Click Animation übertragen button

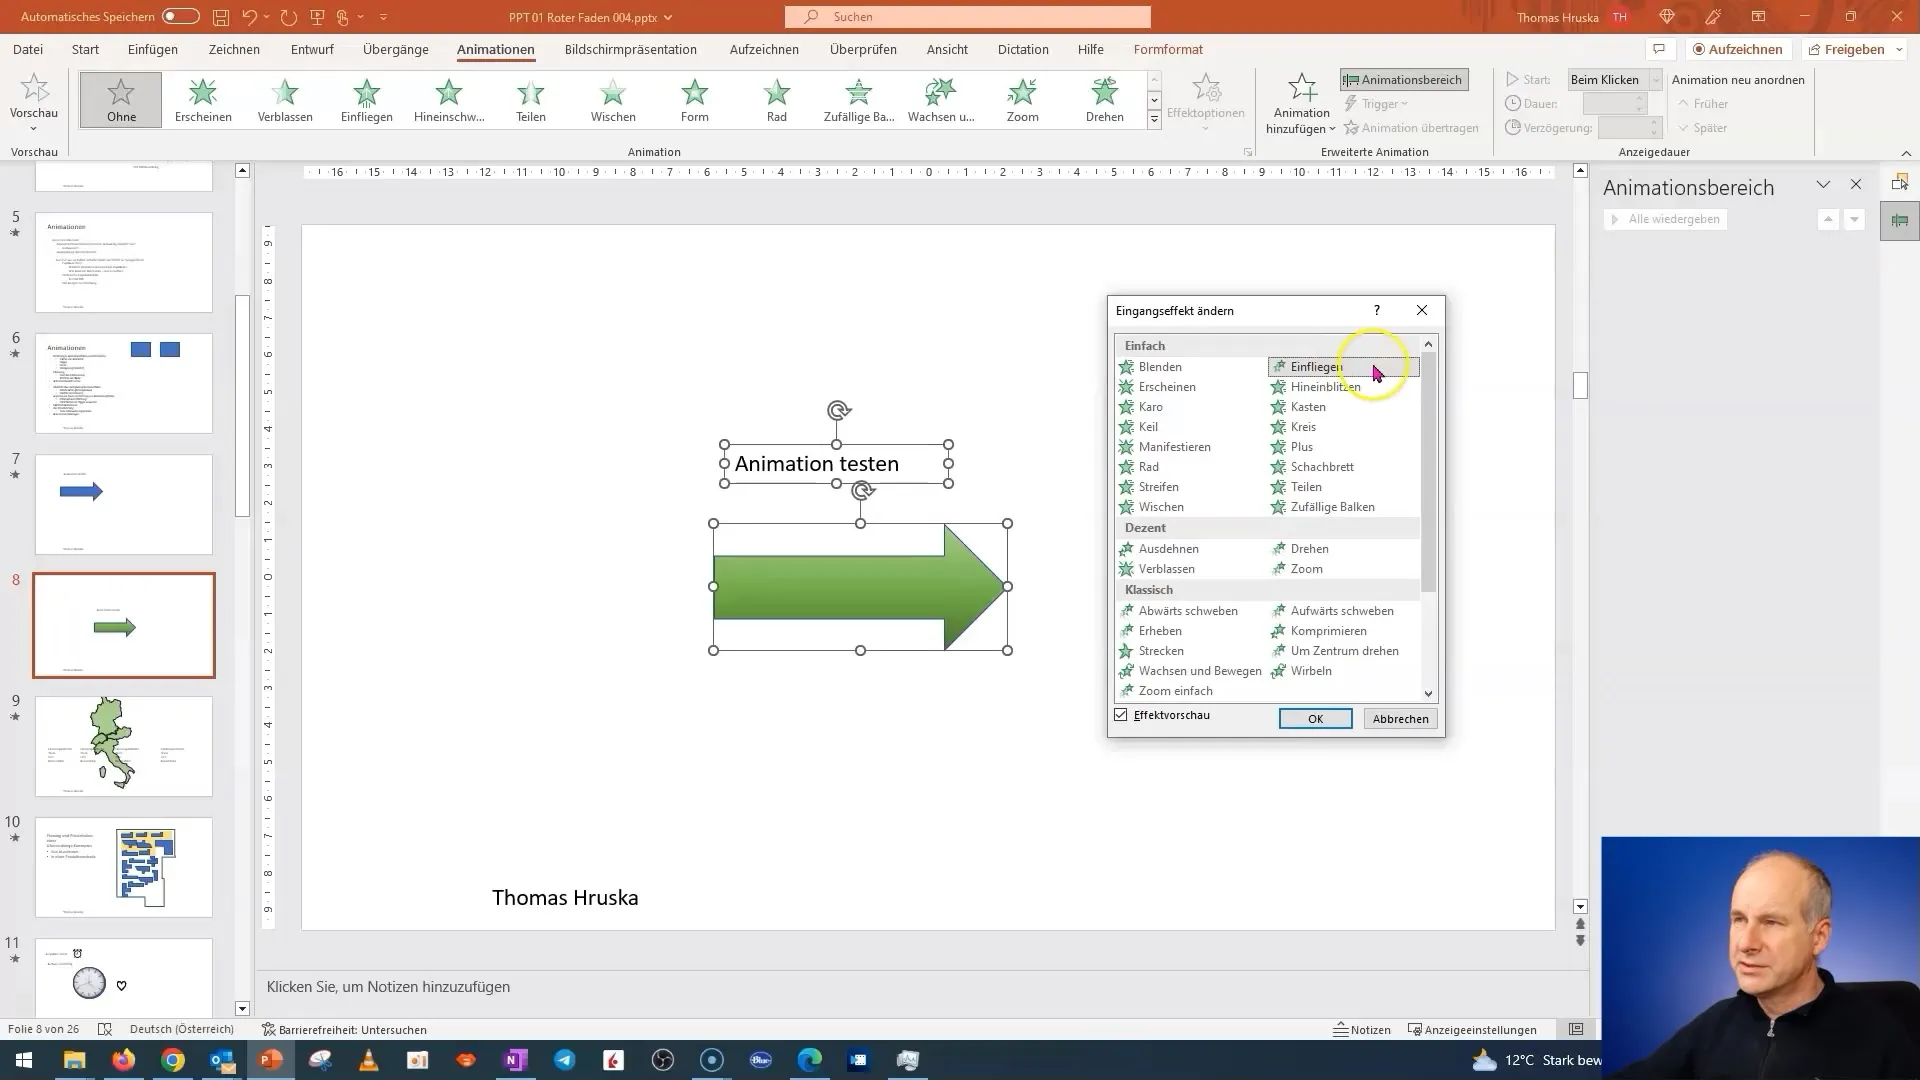pyautogui.click(x=1411, y=128)
